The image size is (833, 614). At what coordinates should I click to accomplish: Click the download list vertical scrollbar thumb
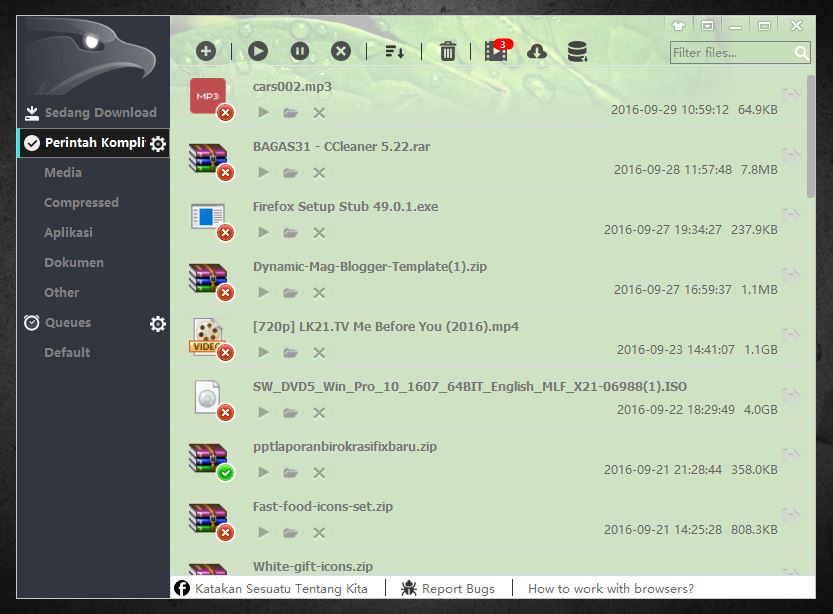811,137
